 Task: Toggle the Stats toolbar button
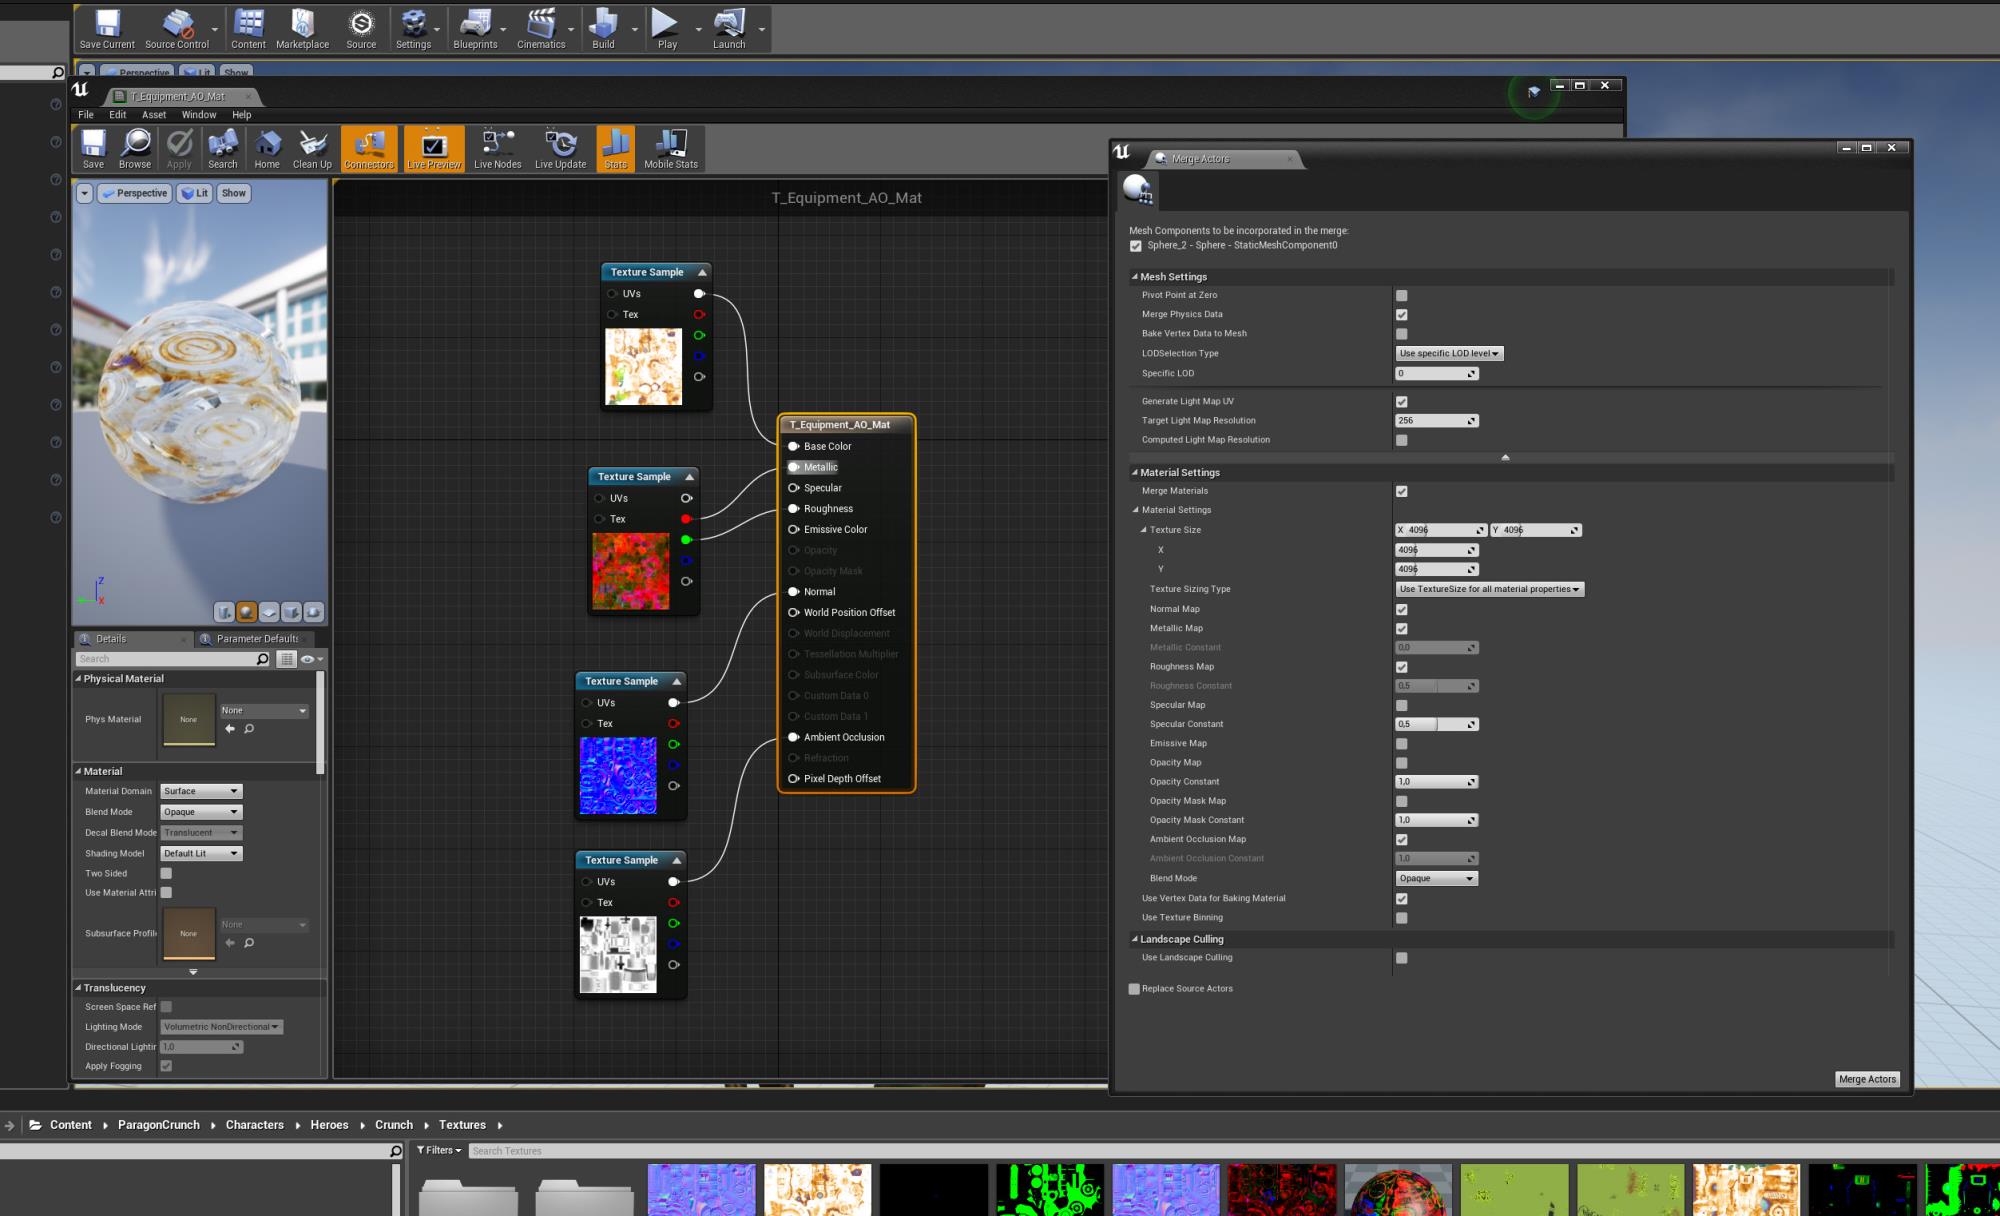(616, 149)
